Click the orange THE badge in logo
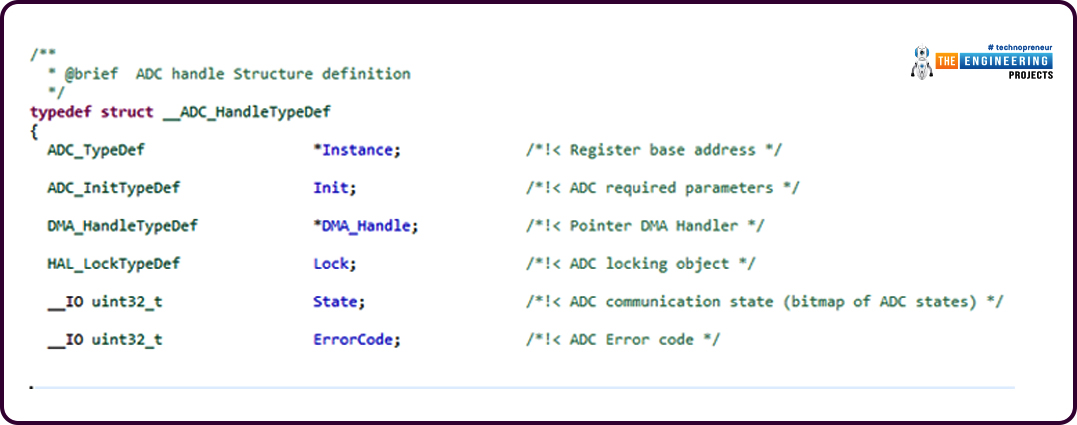This screenshot has height=425, width=1077. tap(946, 61)
